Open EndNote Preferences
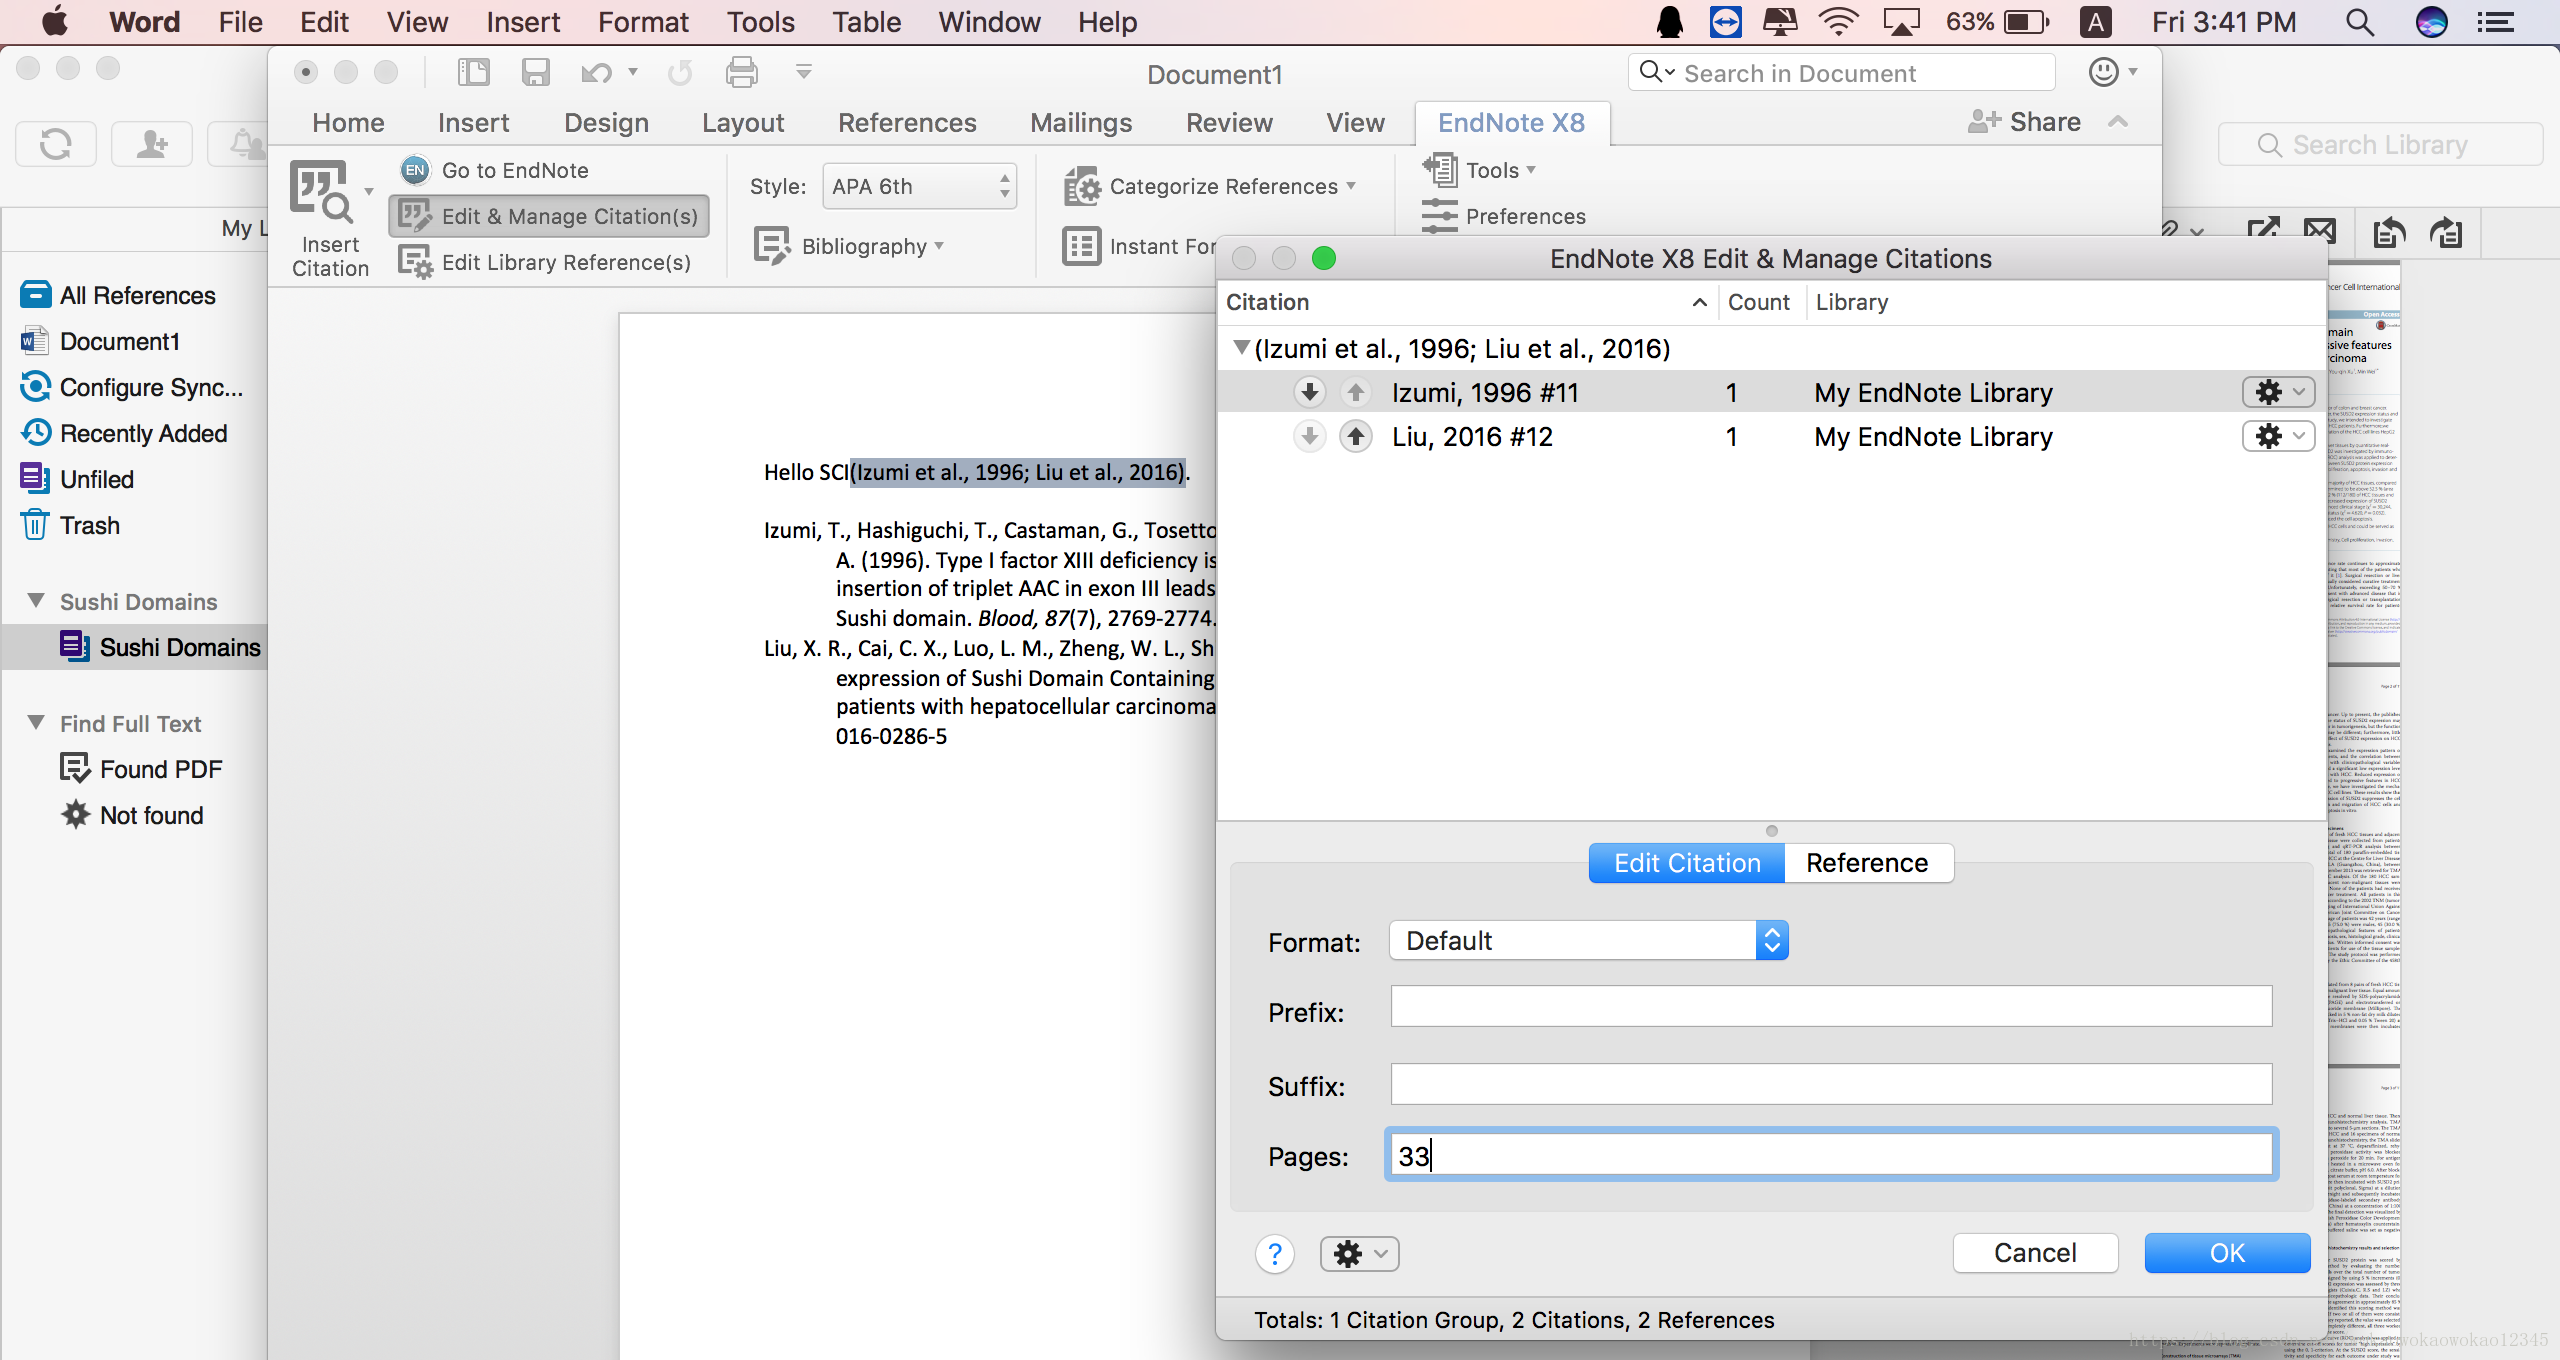This screenshot has width=2560, height=1360. click(x=1504, y=216)
